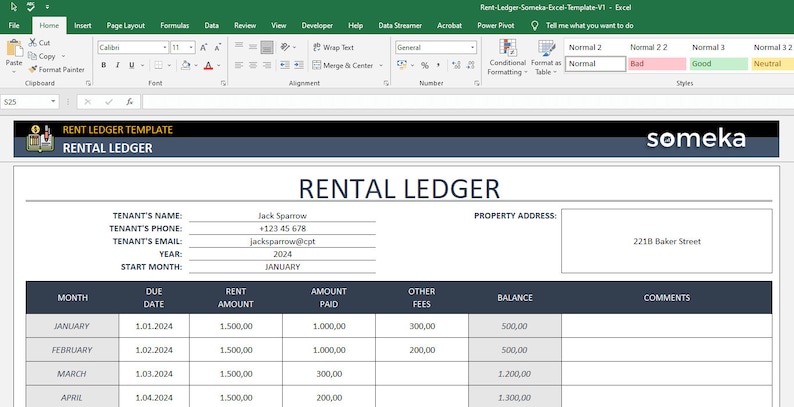Click in the formula bar

tap(467, 102)
